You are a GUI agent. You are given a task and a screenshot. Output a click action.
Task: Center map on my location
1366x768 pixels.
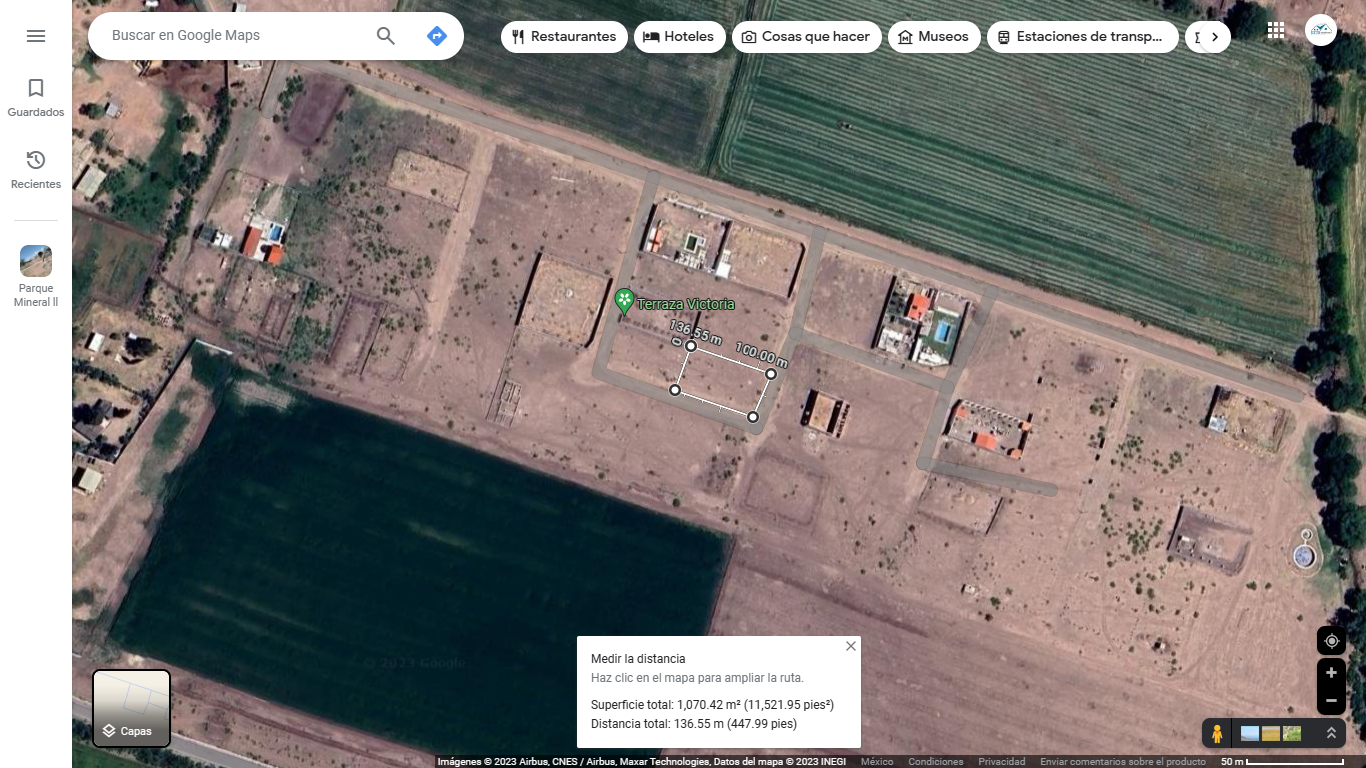(x=1331, y=641)
